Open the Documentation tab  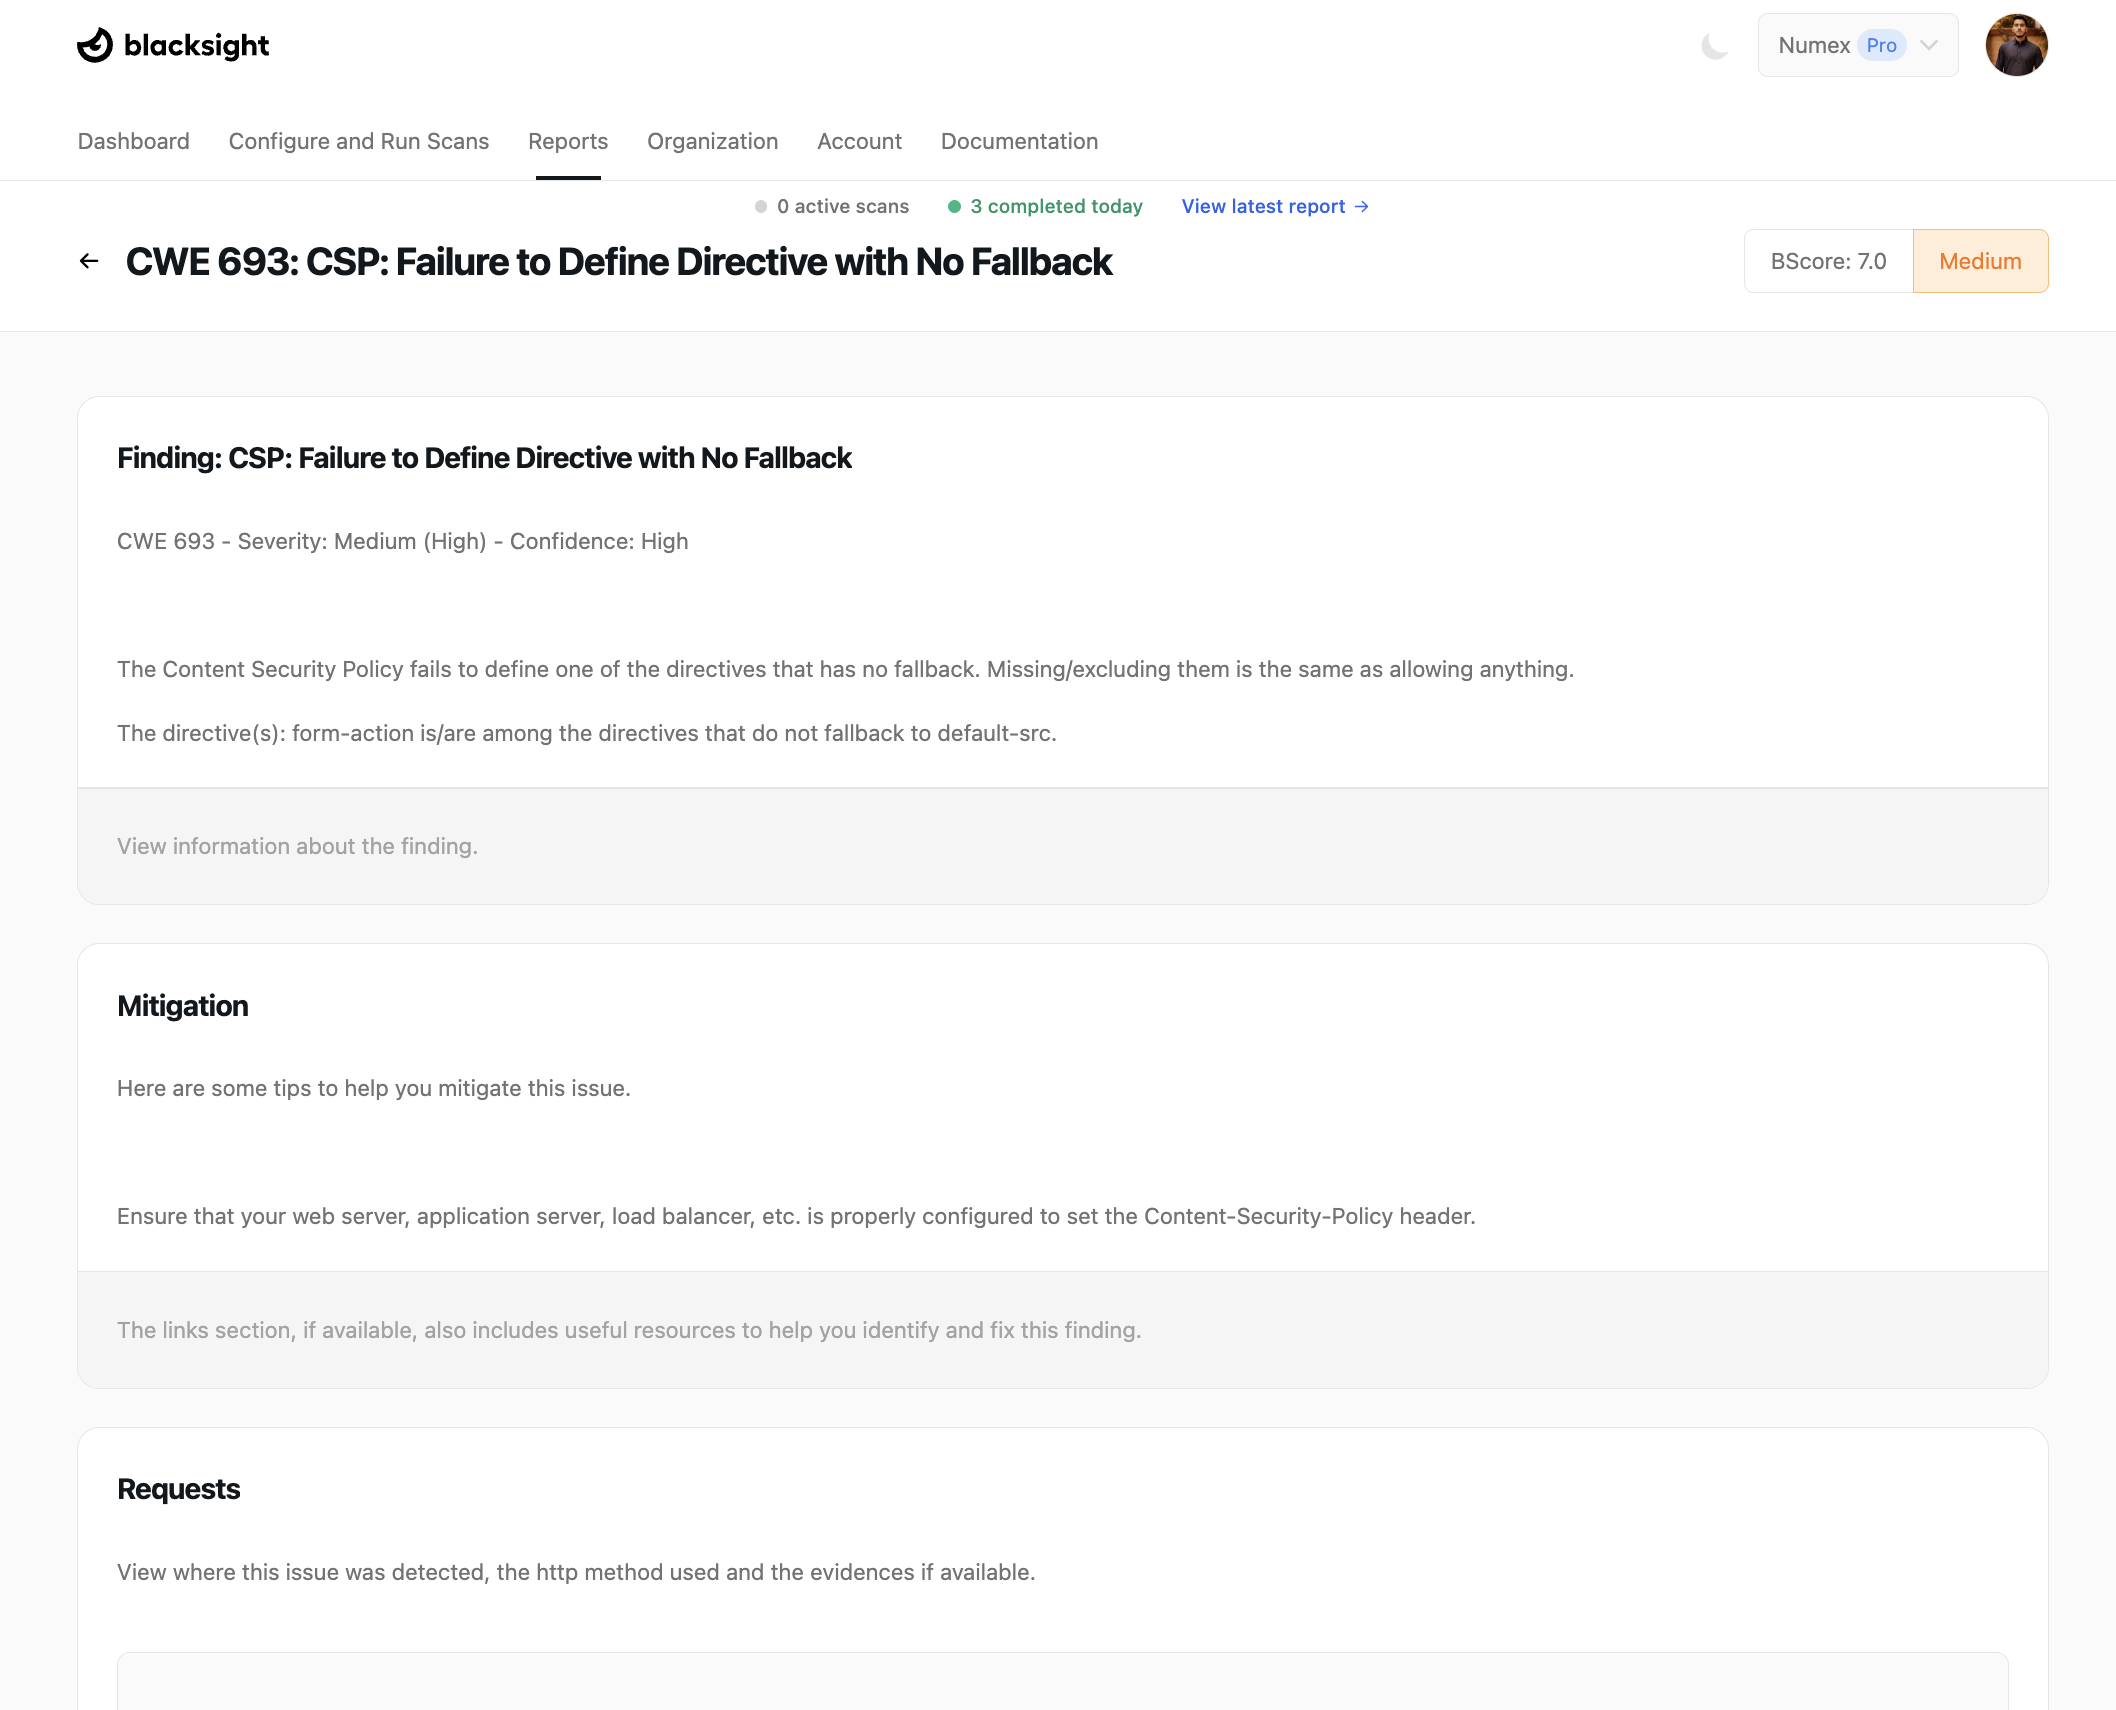[1019, 141]
